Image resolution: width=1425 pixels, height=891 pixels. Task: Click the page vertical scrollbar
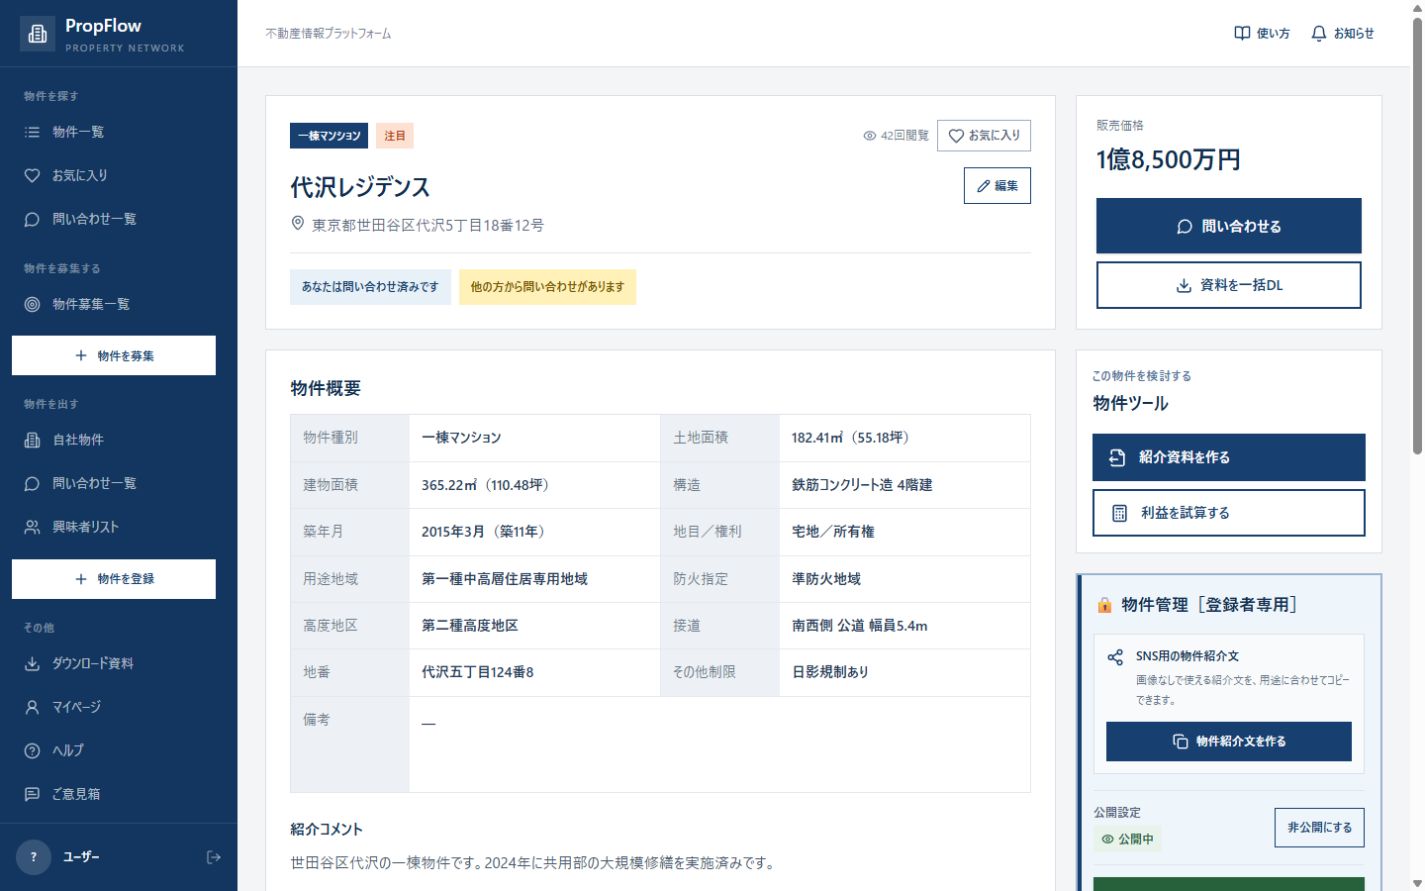click(x=1417, y=235)
